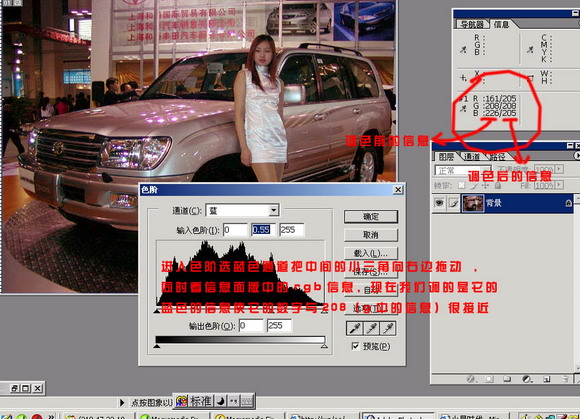
Task: Uncheck the 预览 preview checkbox
Action: pyautogui.click(x=355, y=346)
